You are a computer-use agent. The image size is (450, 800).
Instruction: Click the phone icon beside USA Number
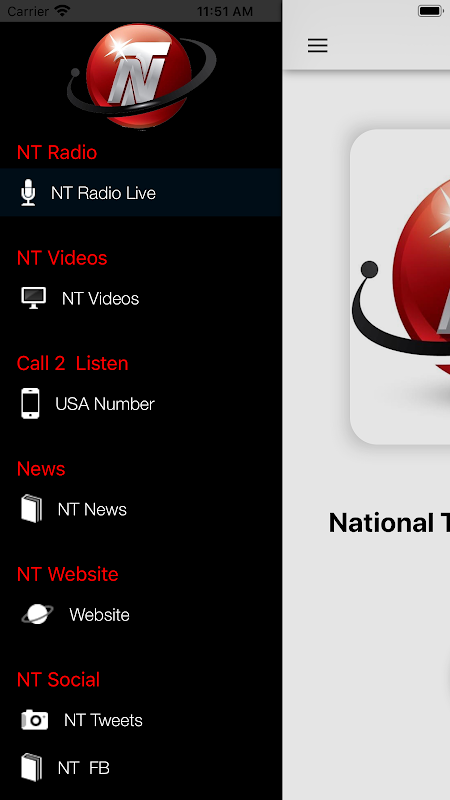[30, 404]
